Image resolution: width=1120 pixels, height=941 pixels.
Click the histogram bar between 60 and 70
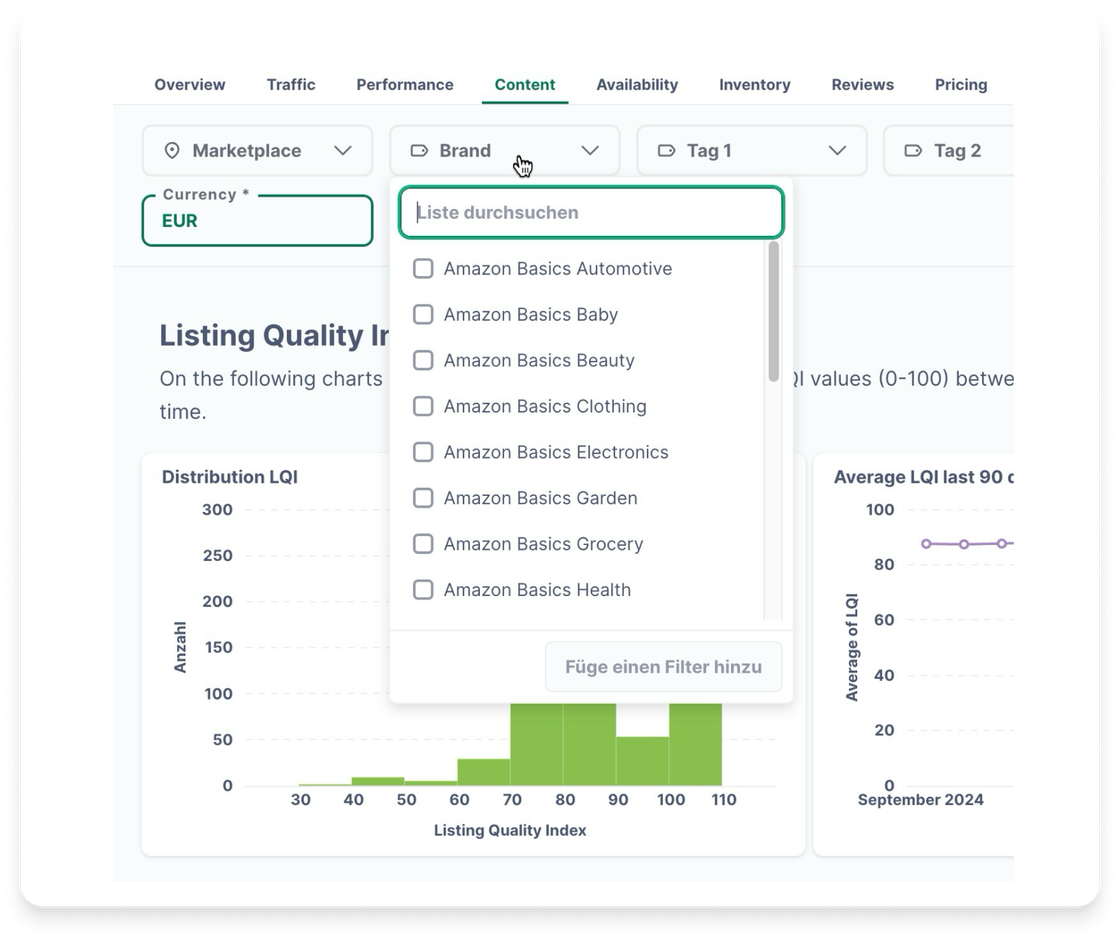click(484, 772)
